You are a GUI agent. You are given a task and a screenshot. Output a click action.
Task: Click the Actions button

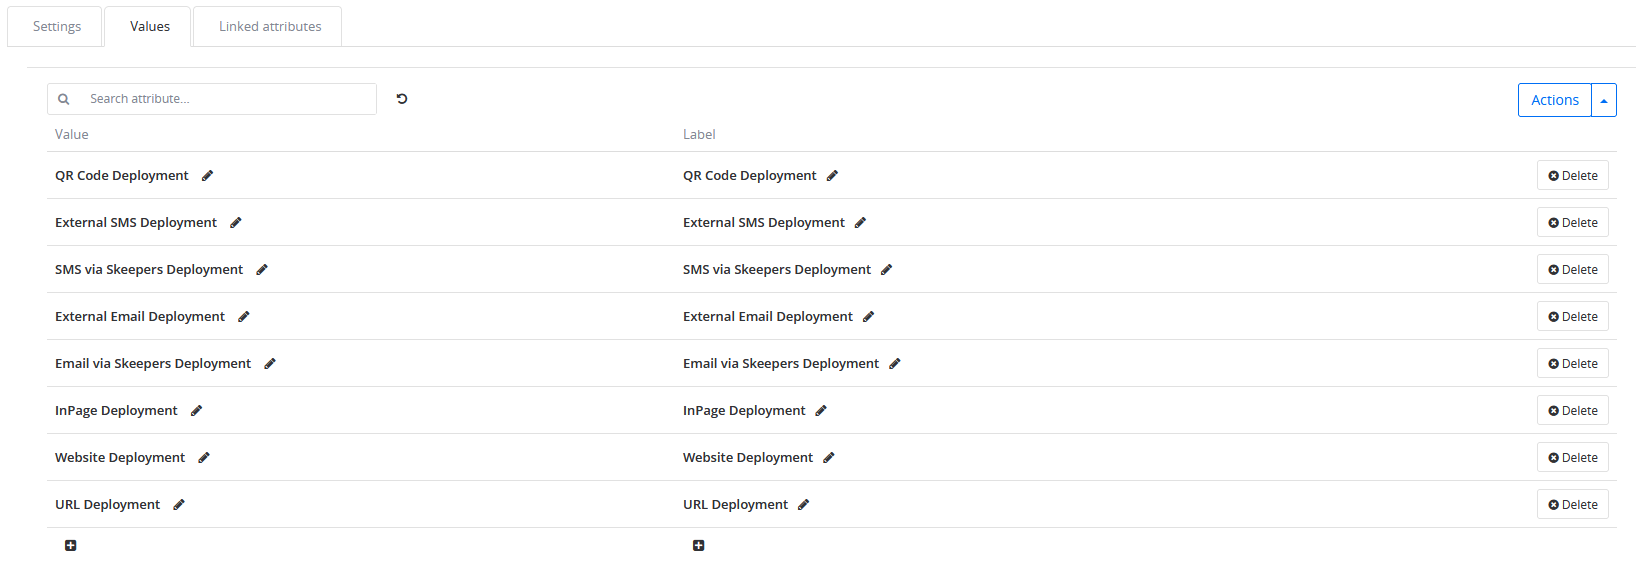(1555, 100)
